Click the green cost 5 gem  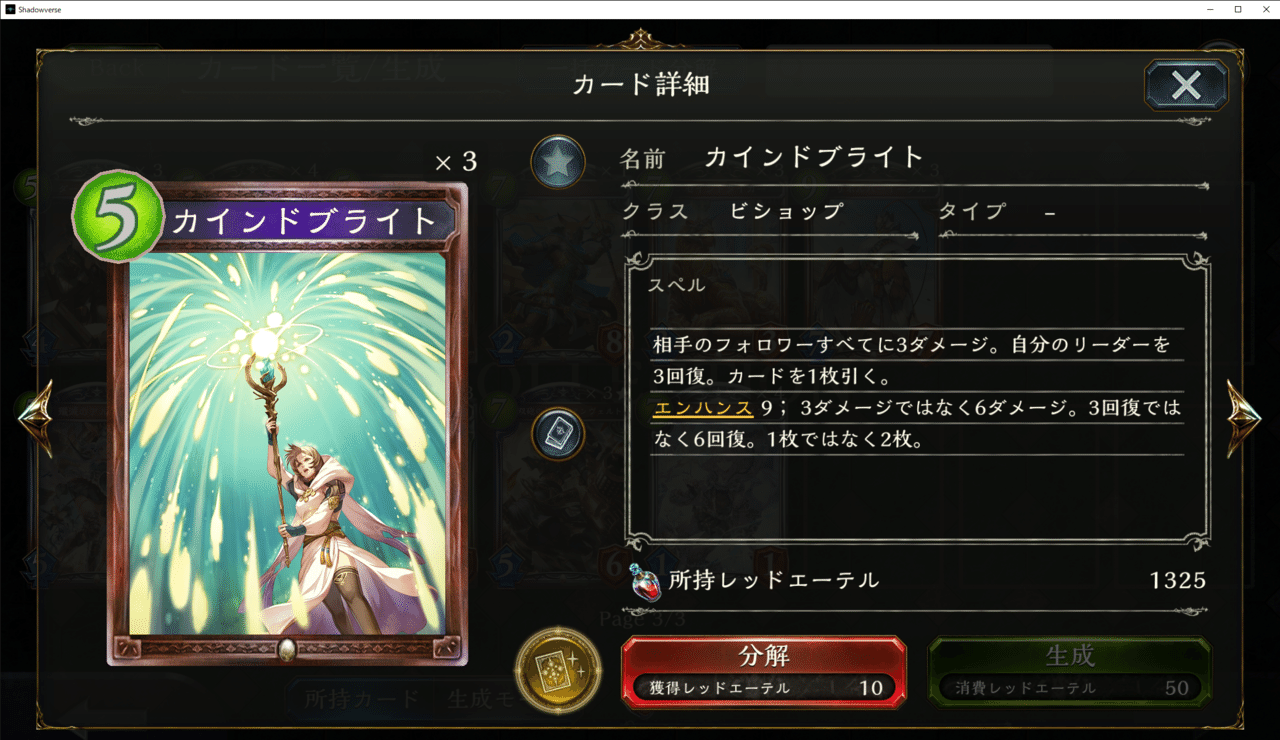coord(117,217)
